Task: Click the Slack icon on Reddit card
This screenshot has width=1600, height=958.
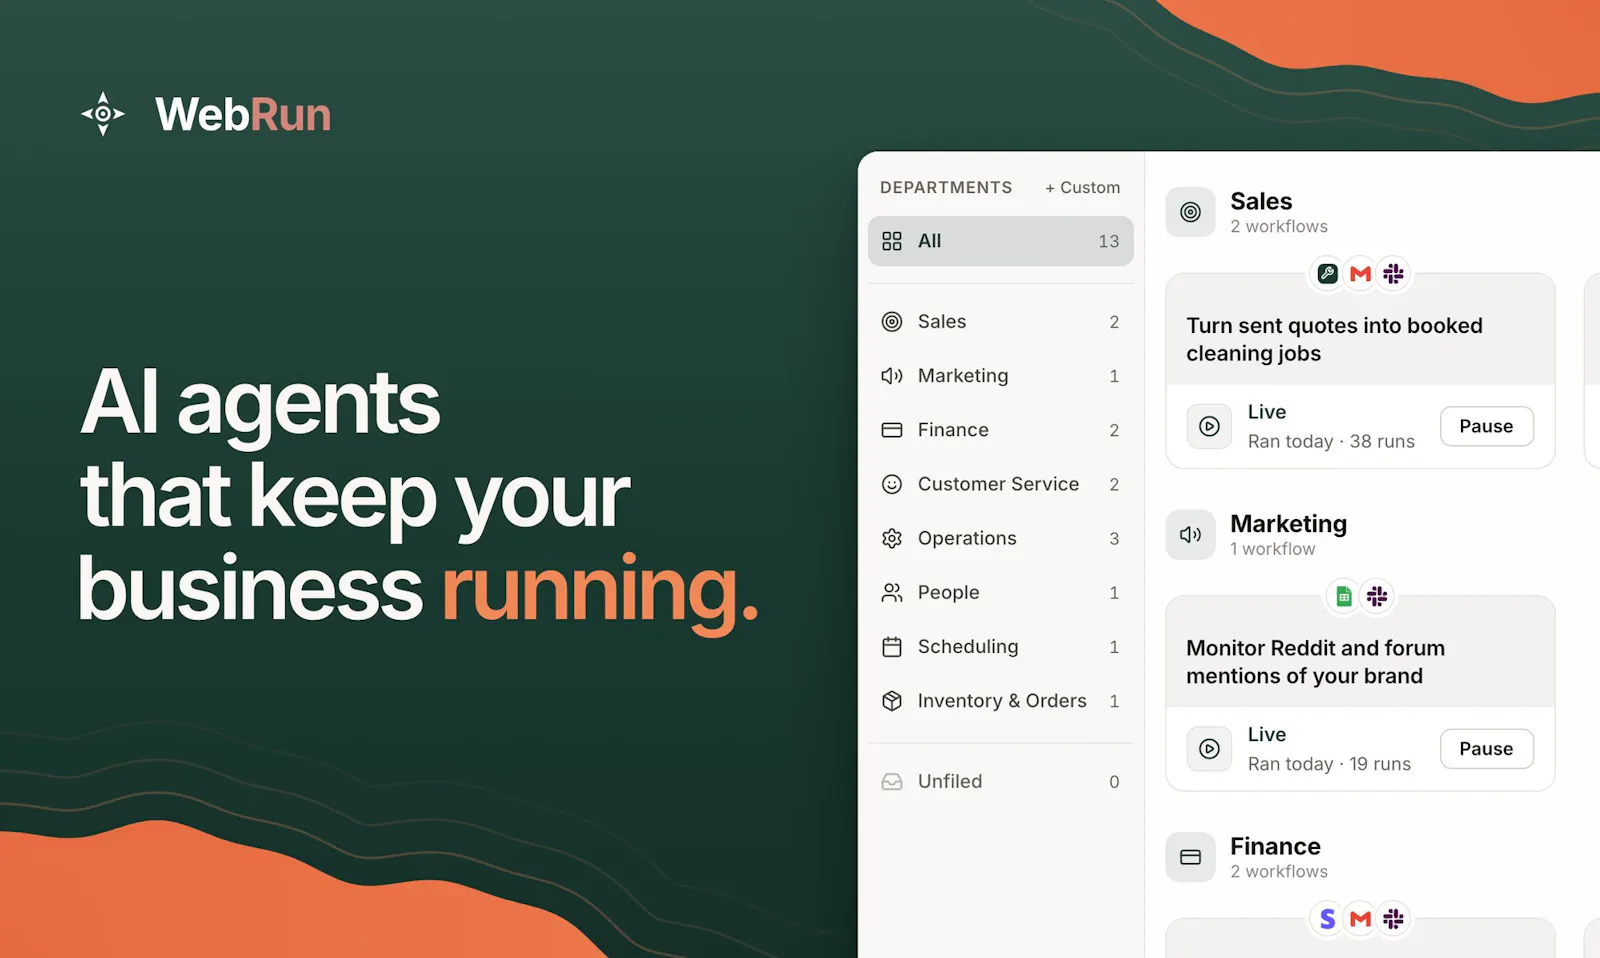Action: click(1377, 596)
